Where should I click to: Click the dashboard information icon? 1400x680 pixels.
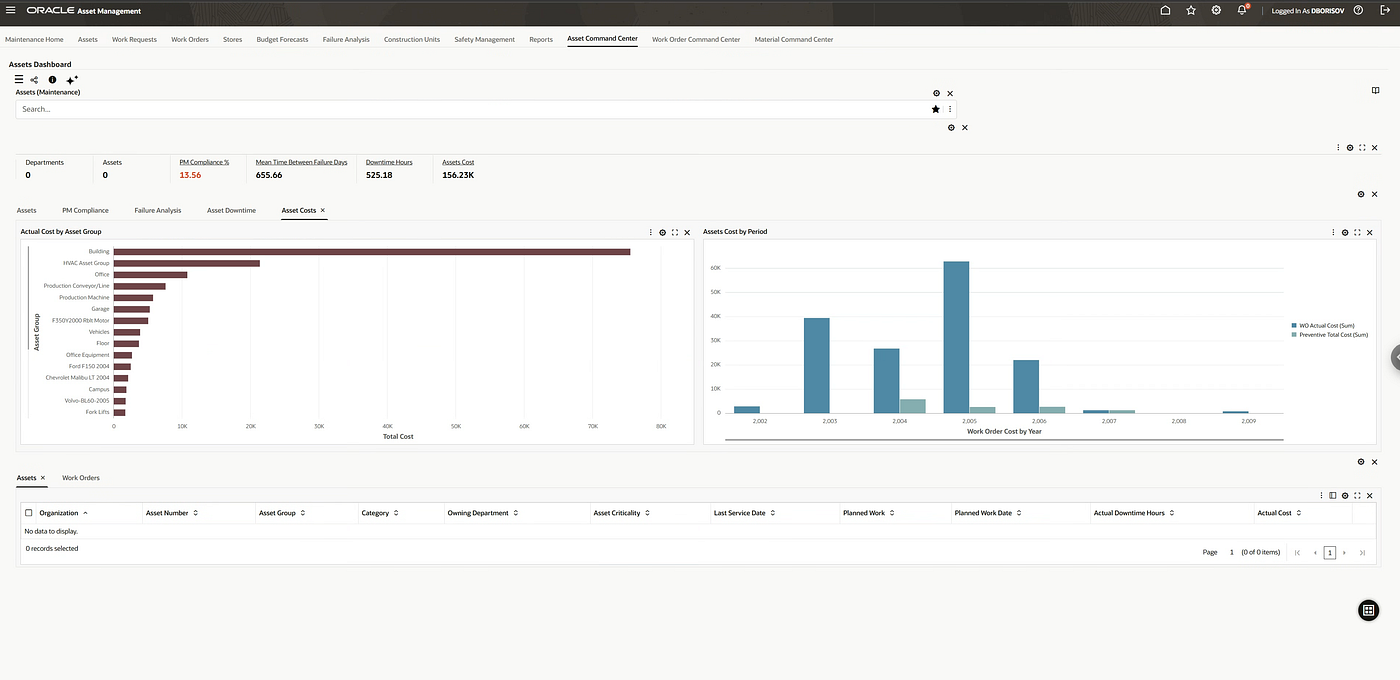coord(52,79)
